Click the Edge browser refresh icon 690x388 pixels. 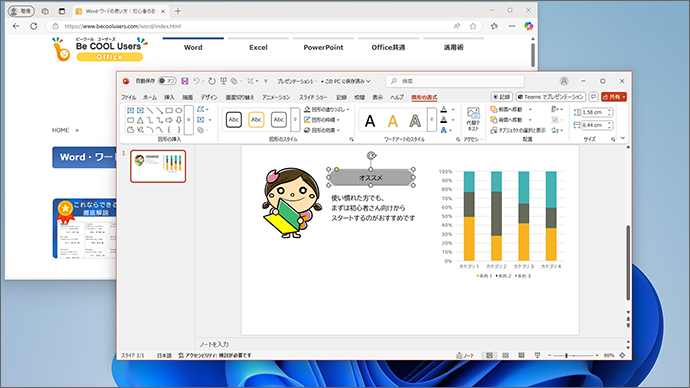coord(33,26)
